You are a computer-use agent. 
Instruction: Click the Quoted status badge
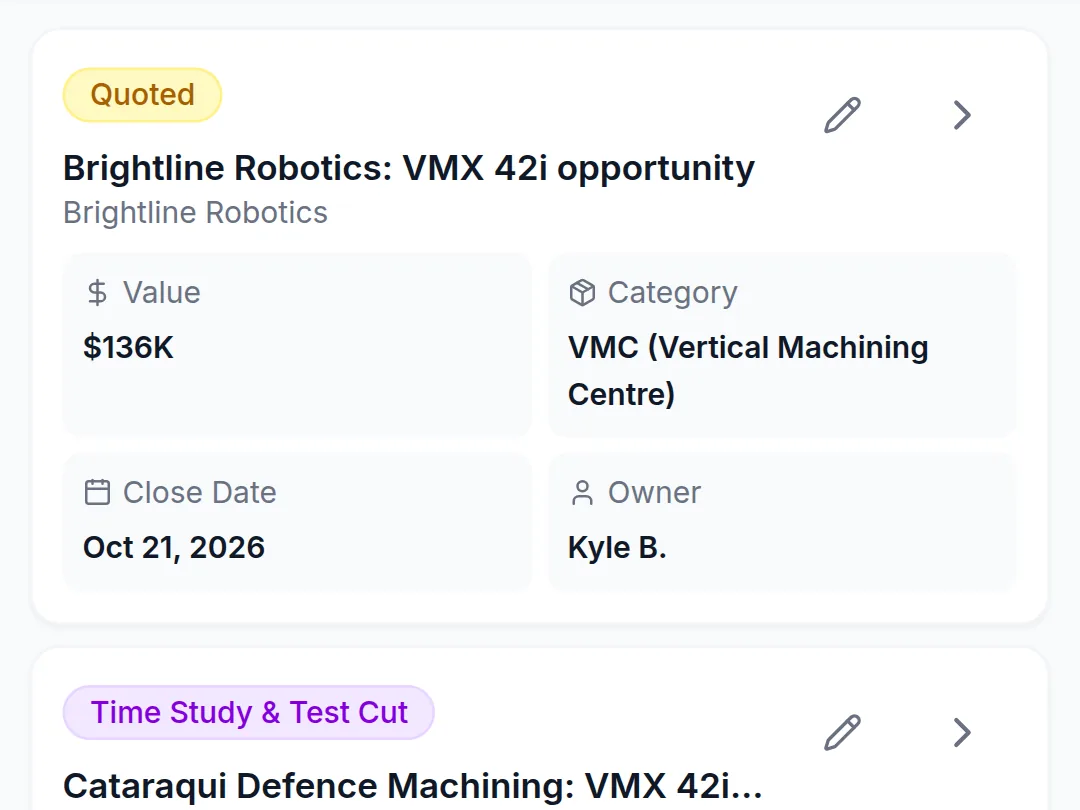point(143,95)
